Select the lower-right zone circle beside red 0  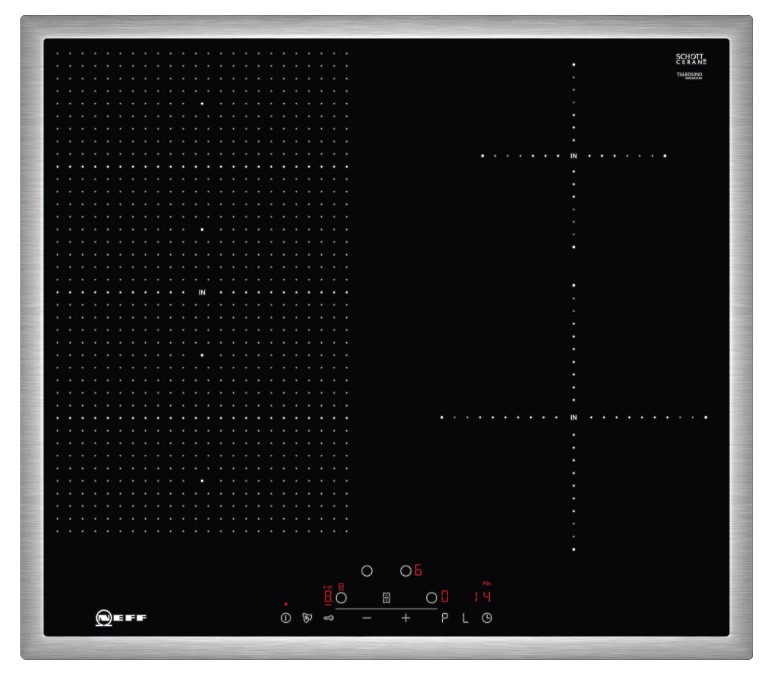[x=432, y=597]
